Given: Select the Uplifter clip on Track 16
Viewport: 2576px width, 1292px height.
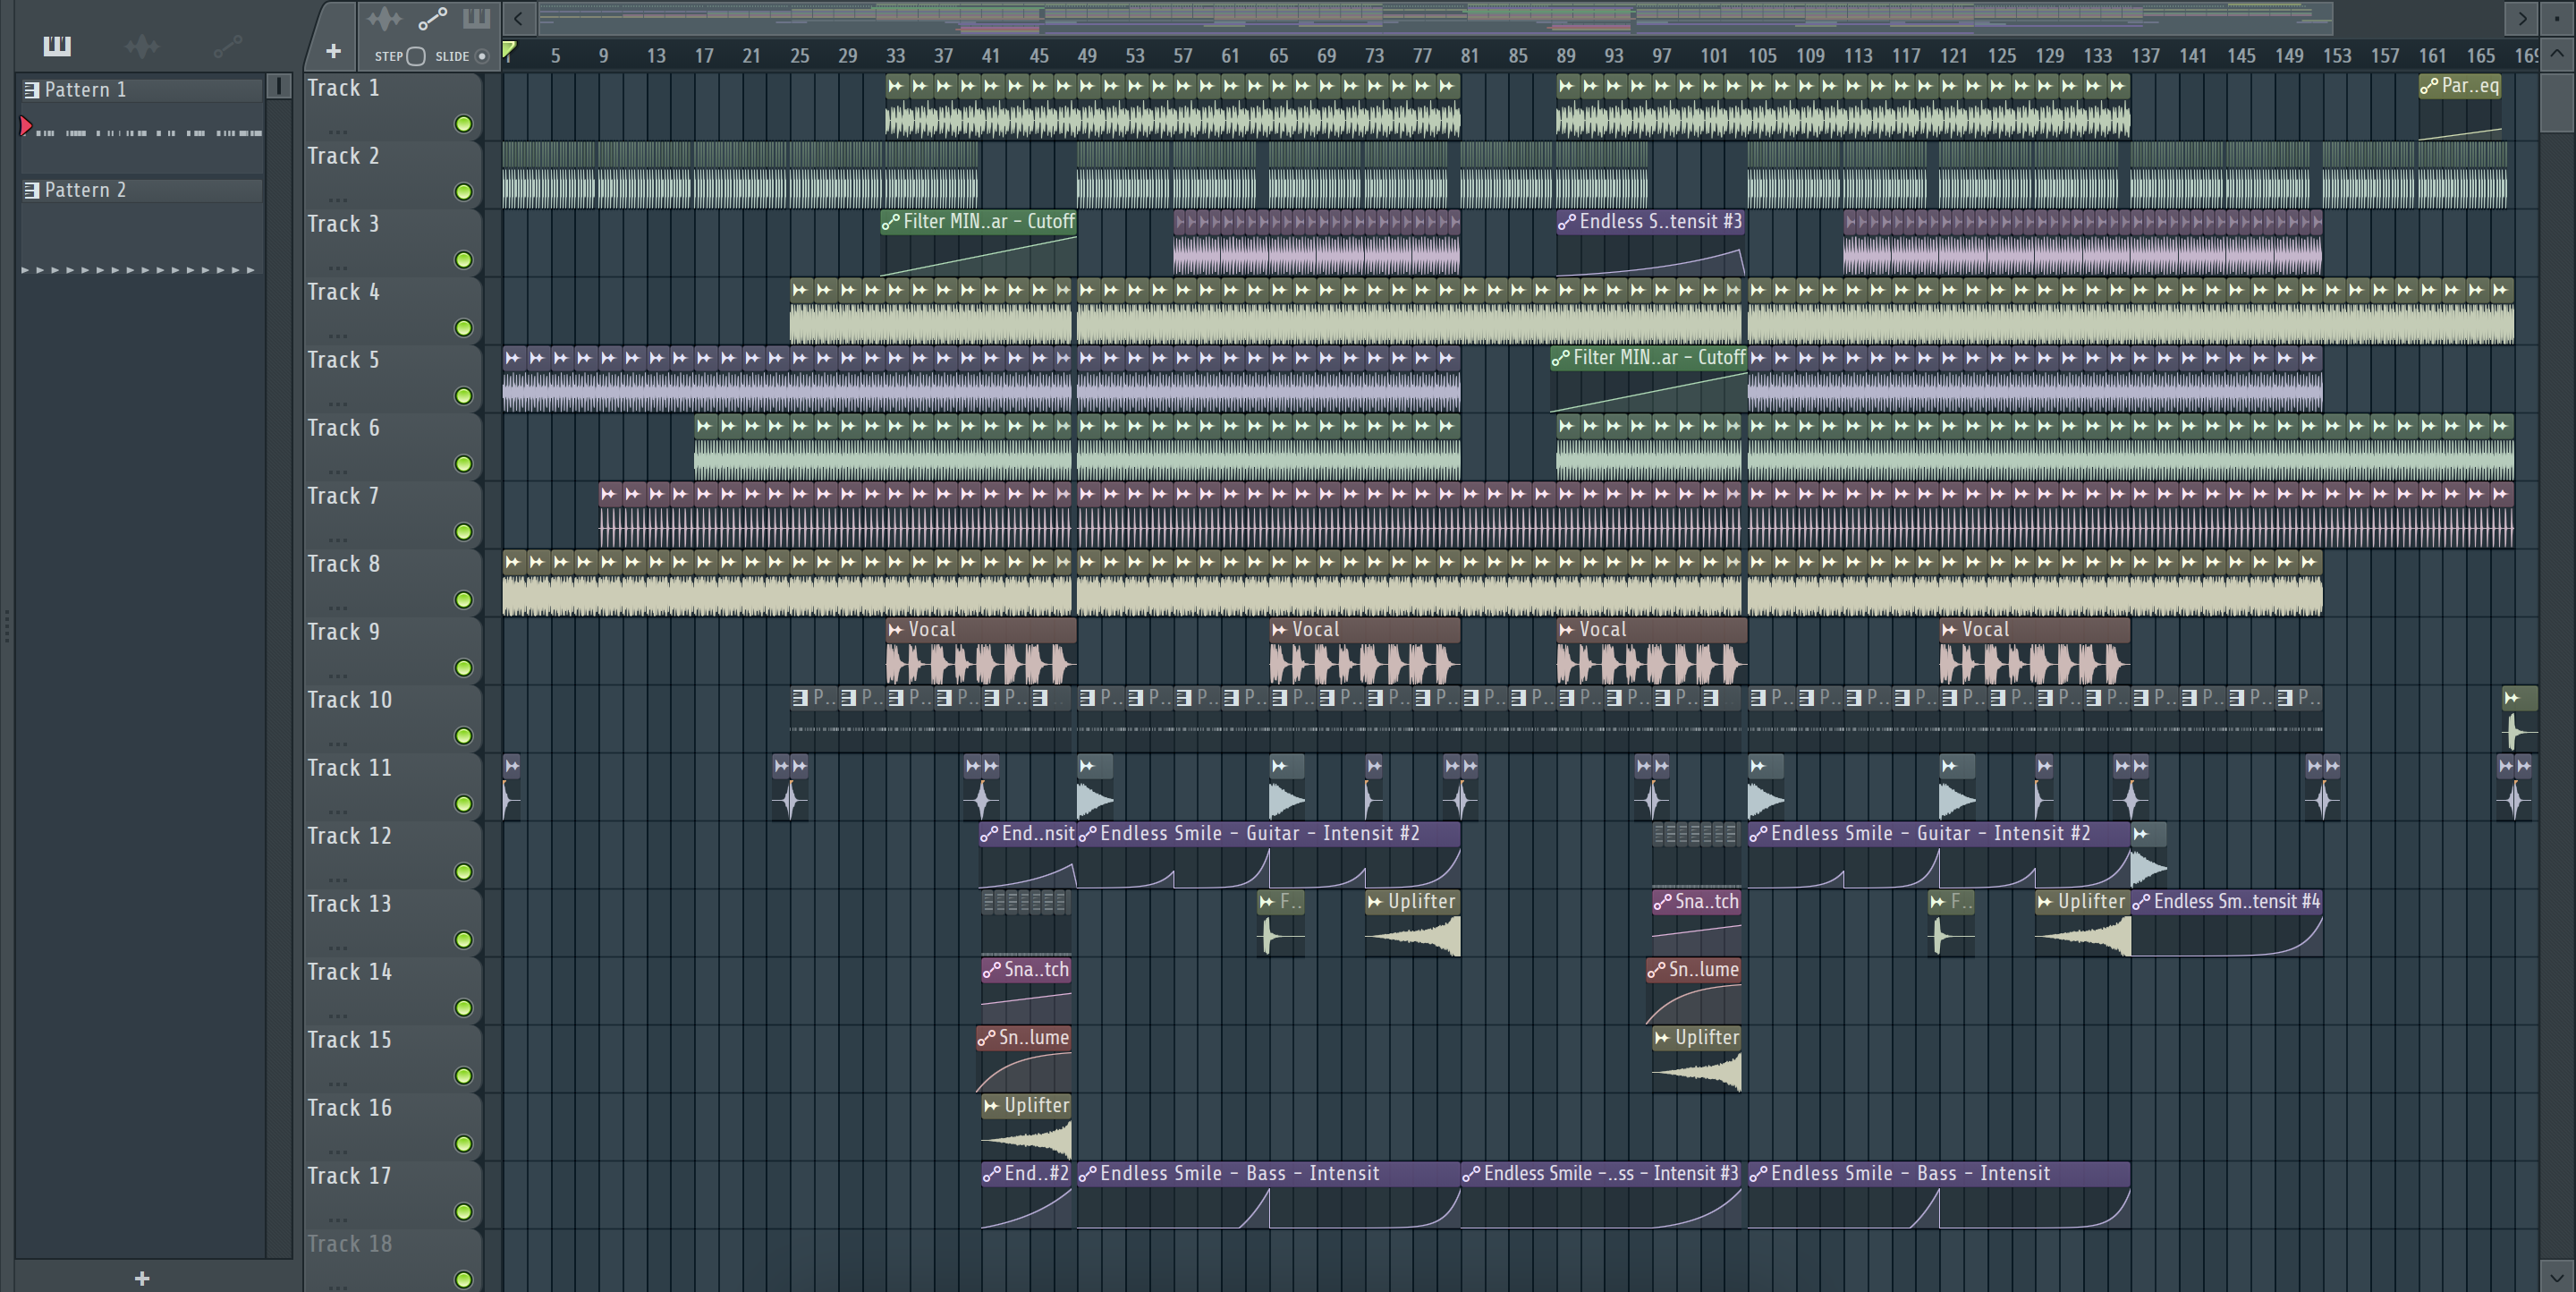Looking at the screenshot, I should pyautogui.click(x=1026, y=1126).
